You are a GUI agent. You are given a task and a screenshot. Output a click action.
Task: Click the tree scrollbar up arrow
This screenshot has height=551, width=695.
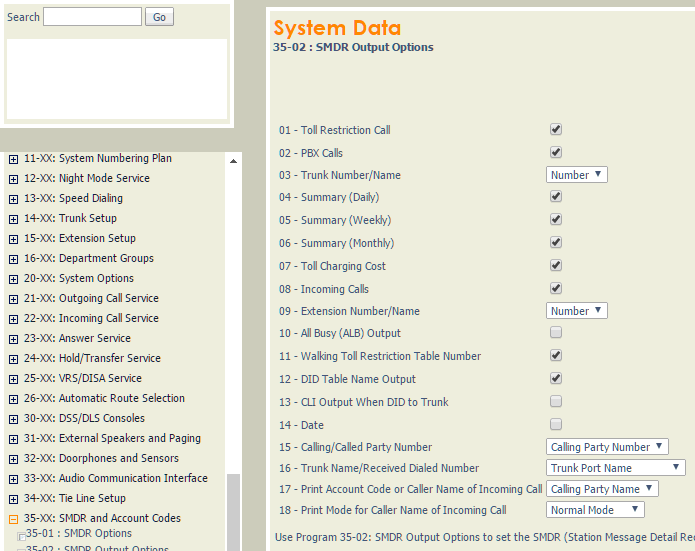click(x=234, y=161)
